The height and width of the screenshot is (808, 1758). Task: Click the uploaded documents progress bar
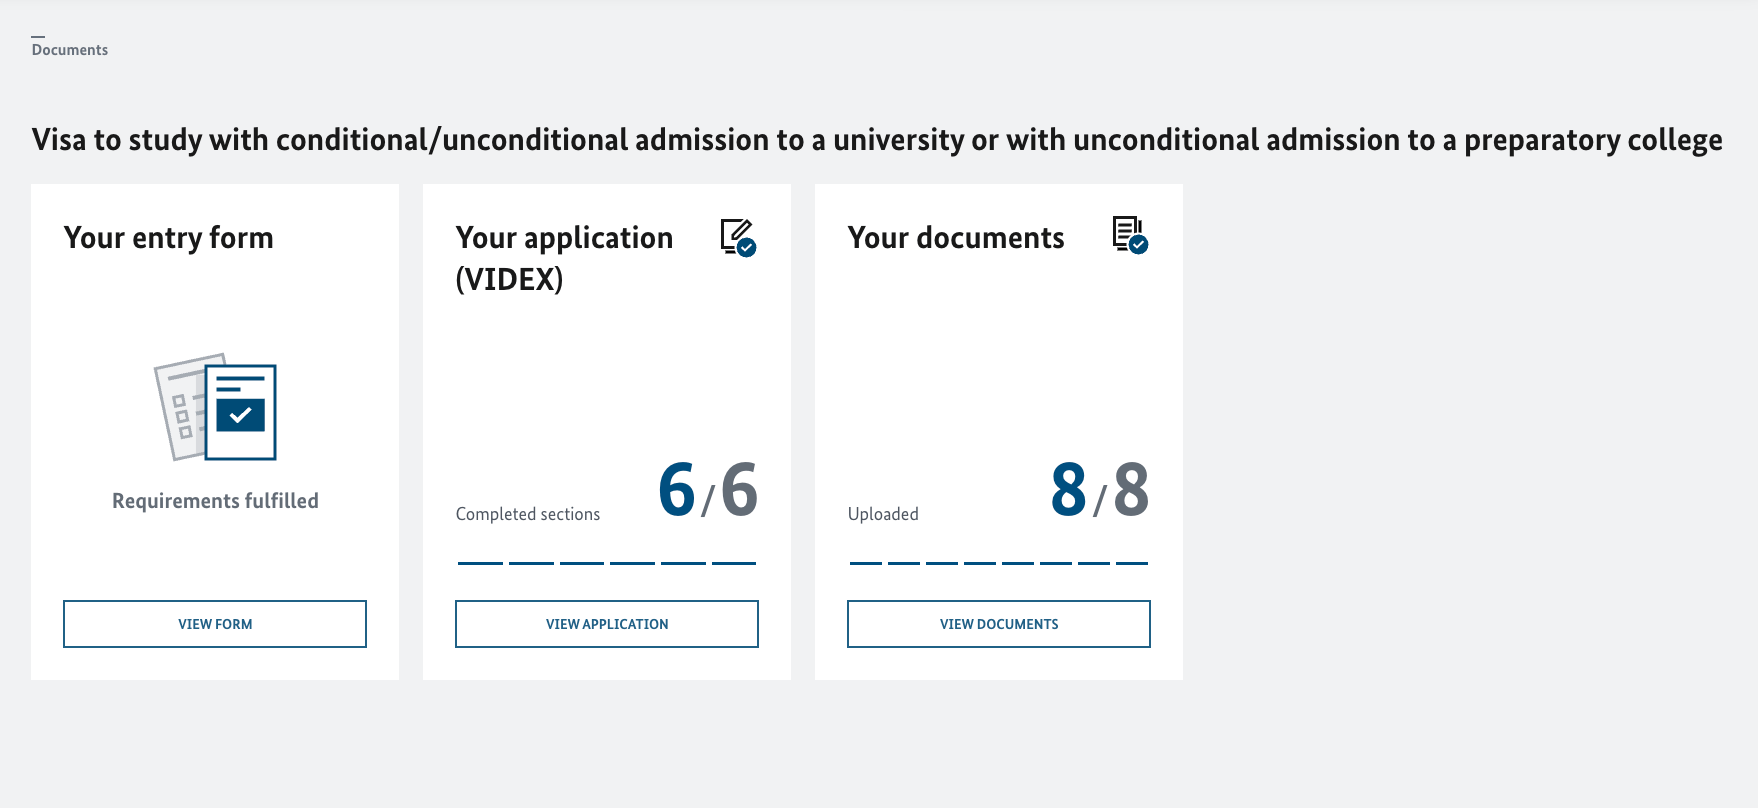tap(999, 563)
